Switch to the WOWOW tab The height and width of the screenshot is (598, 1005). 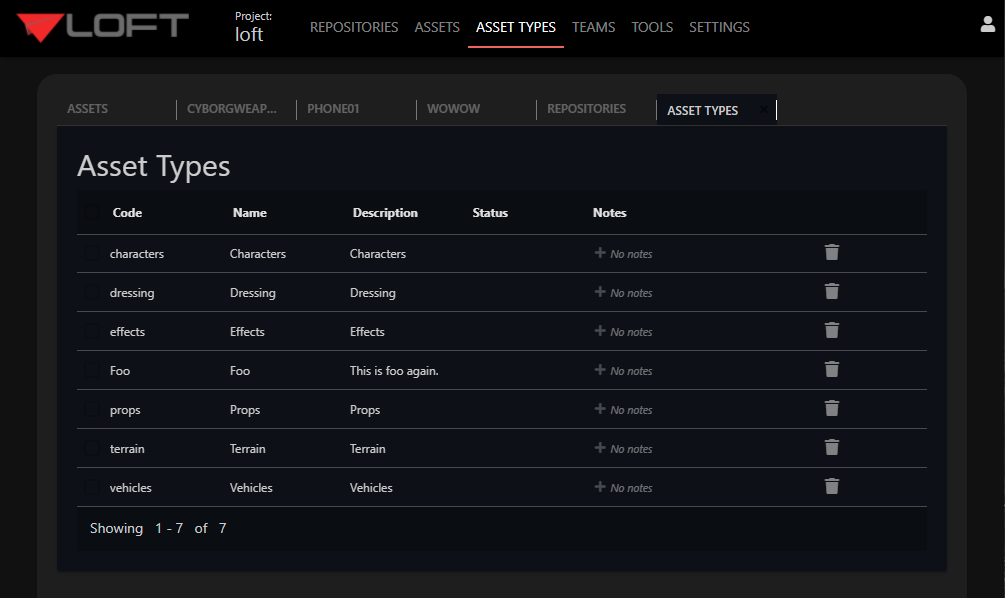[x=453, y=108]
